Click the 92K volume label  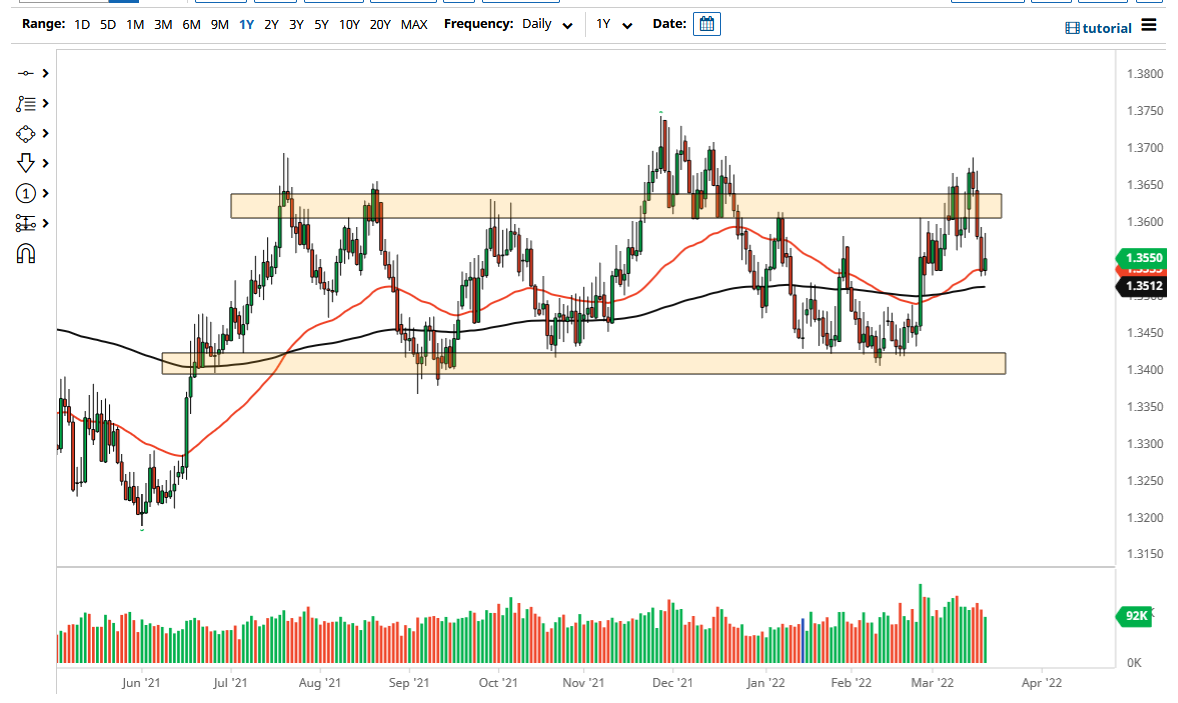(1136, 618)
